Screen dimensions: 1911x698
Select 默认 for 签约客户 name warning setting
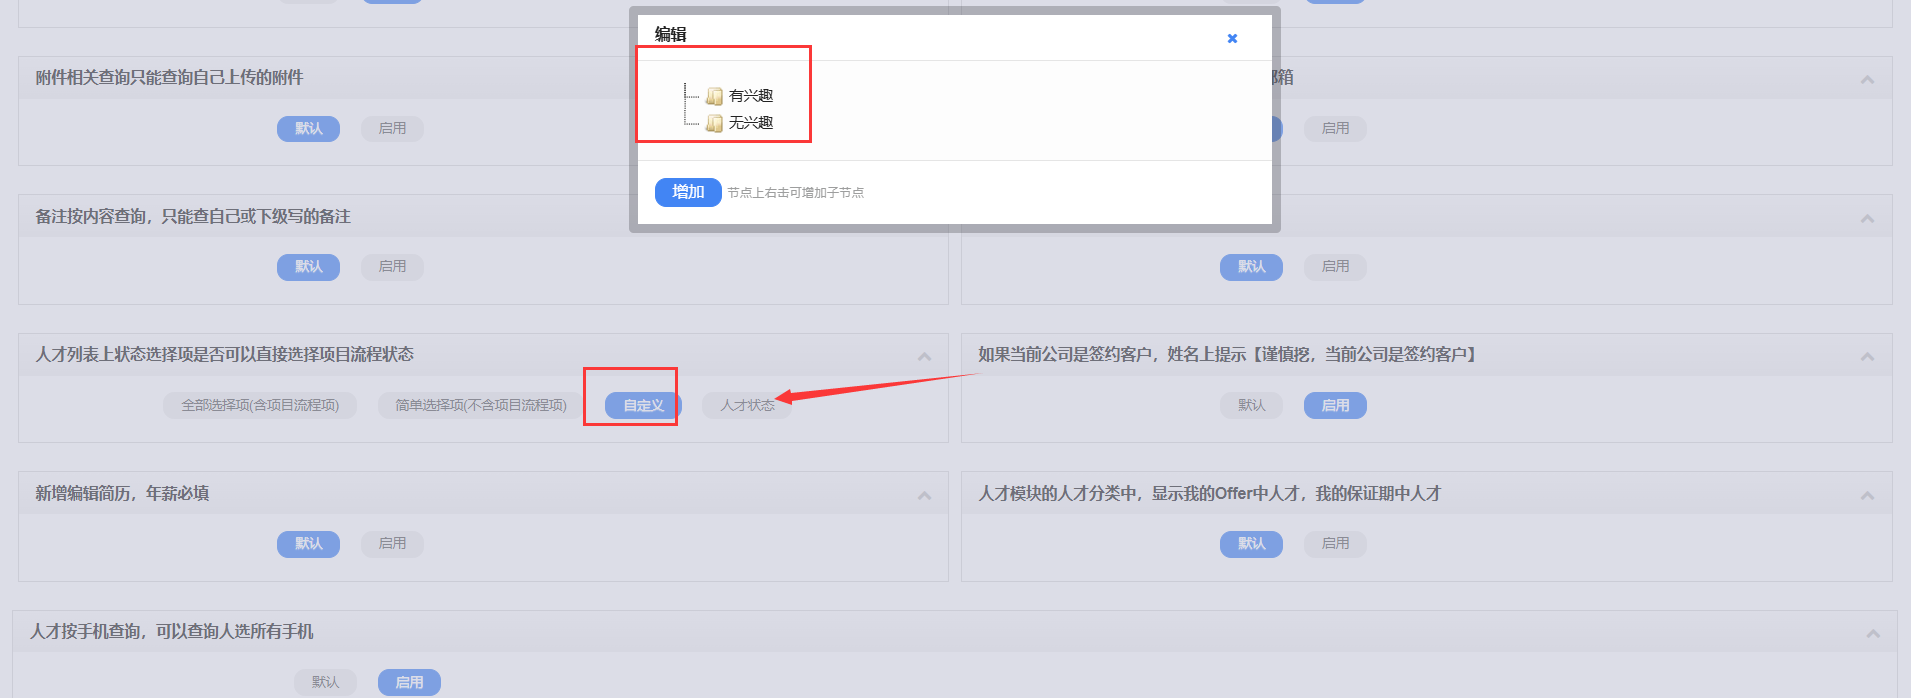[1251, 406]
